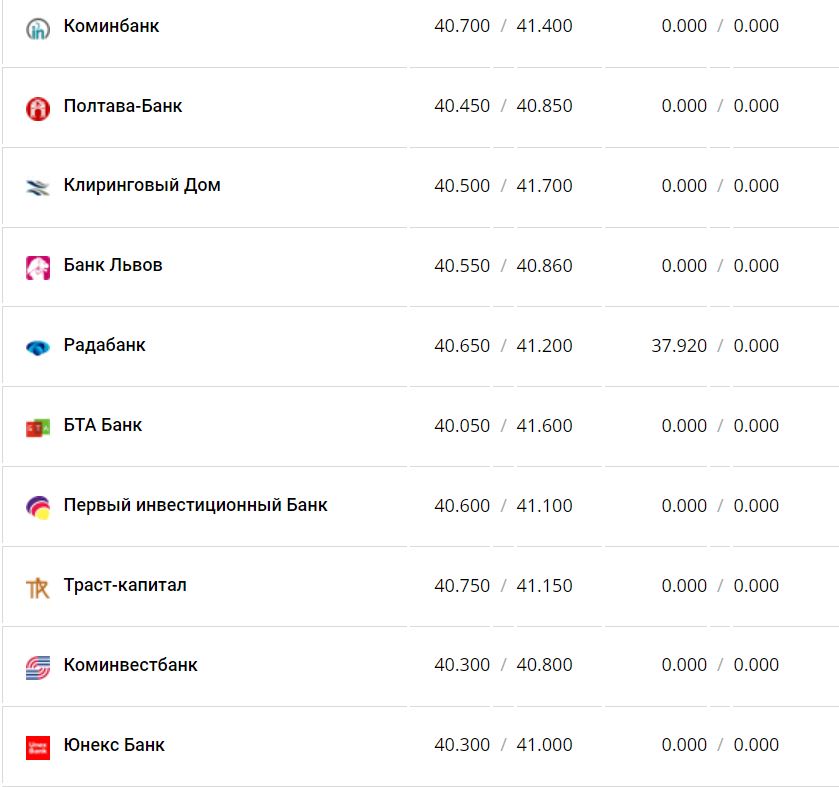839x787 pixels.
Task: Click the Коминвестбанк striped logo icon
Action: point(38,667)
